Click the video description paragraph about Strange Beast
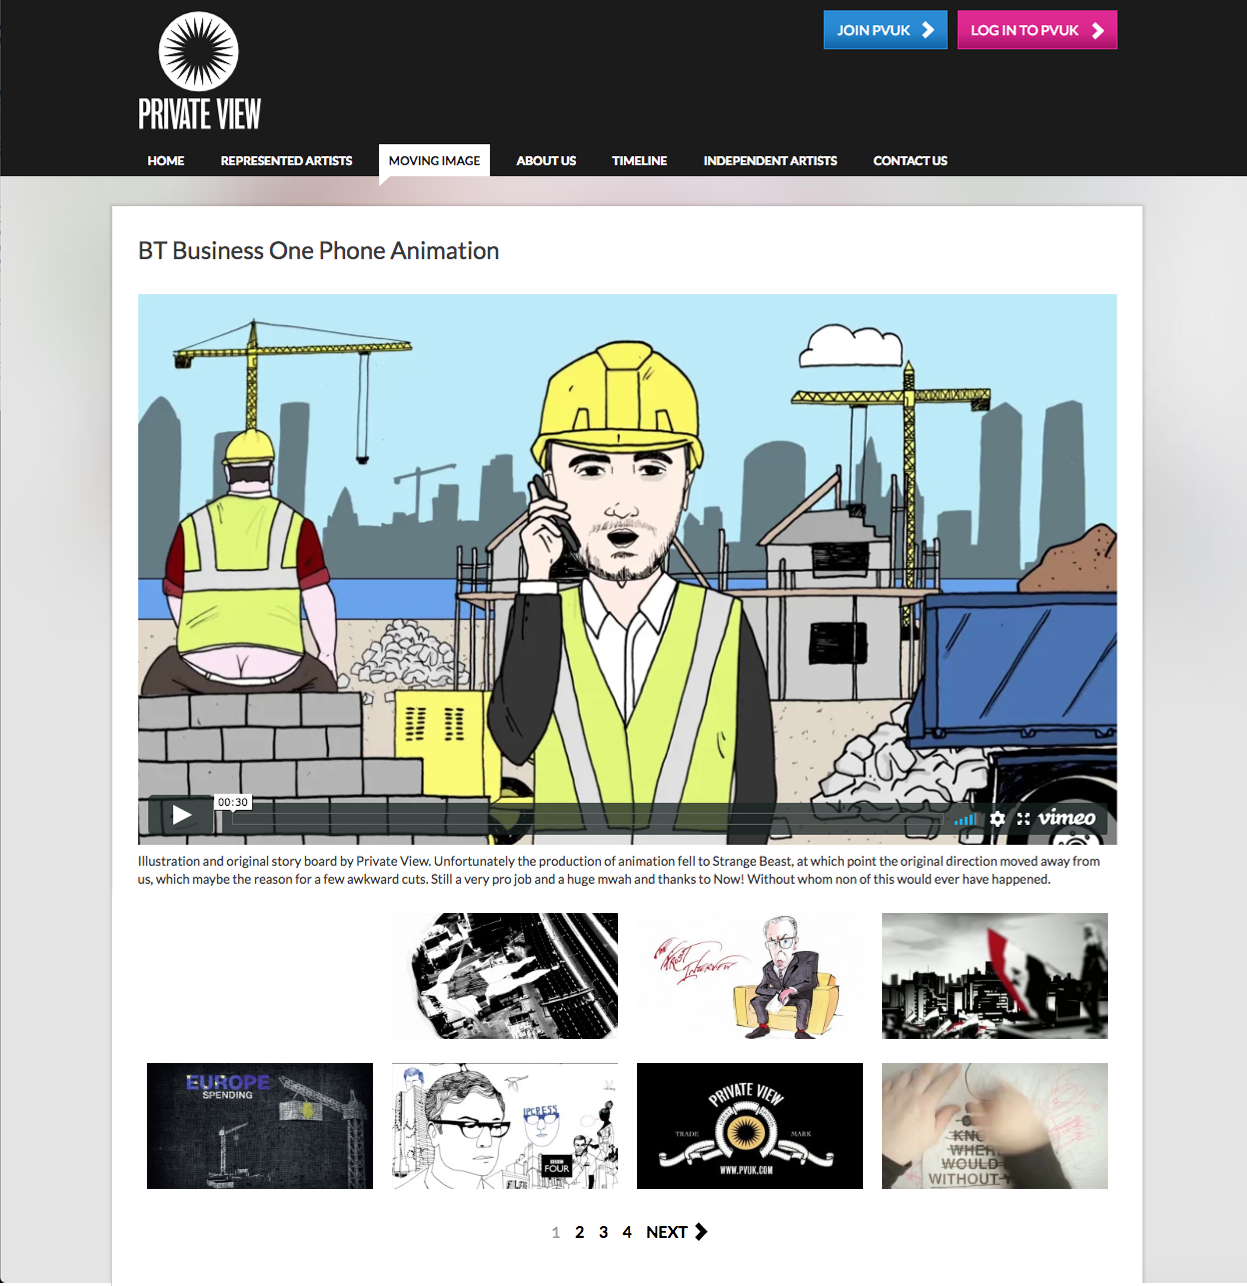This screenshot has height=1286, width=1247. (619, 870)
